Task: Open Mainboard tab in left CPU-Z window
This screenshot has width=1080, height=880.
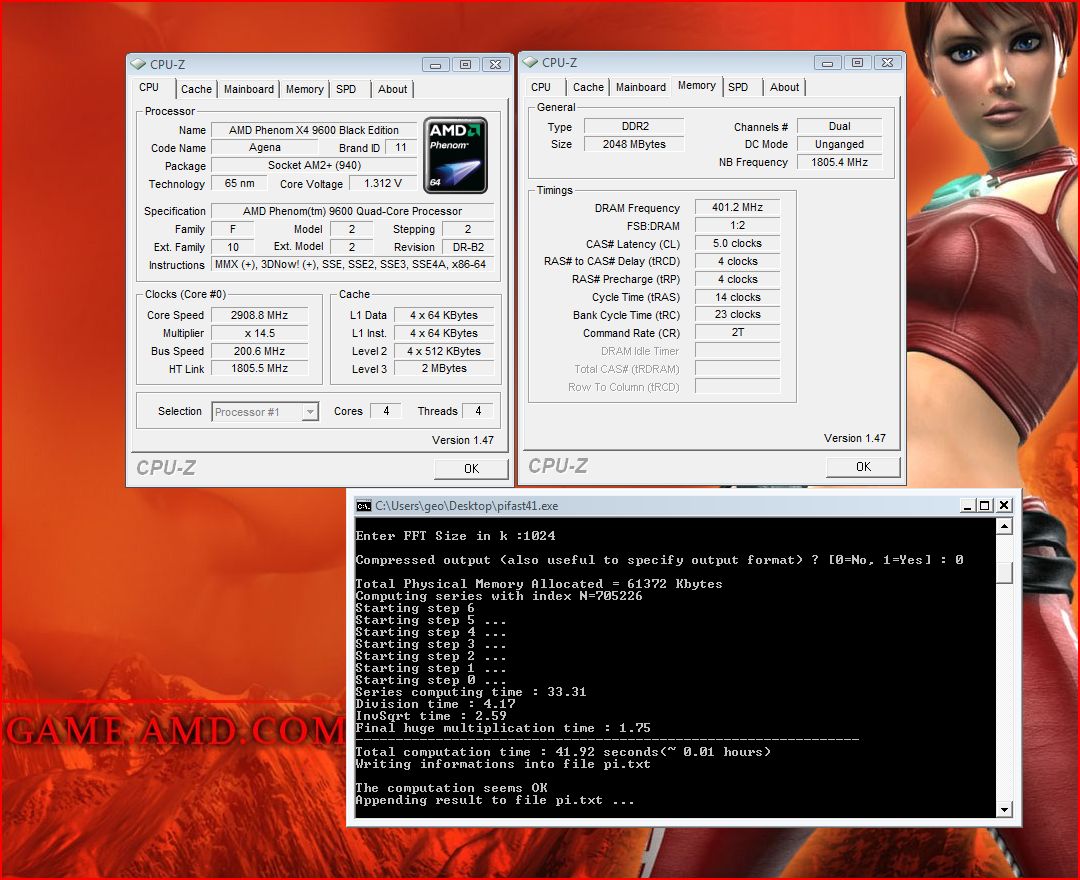Action: coord(249,89)
